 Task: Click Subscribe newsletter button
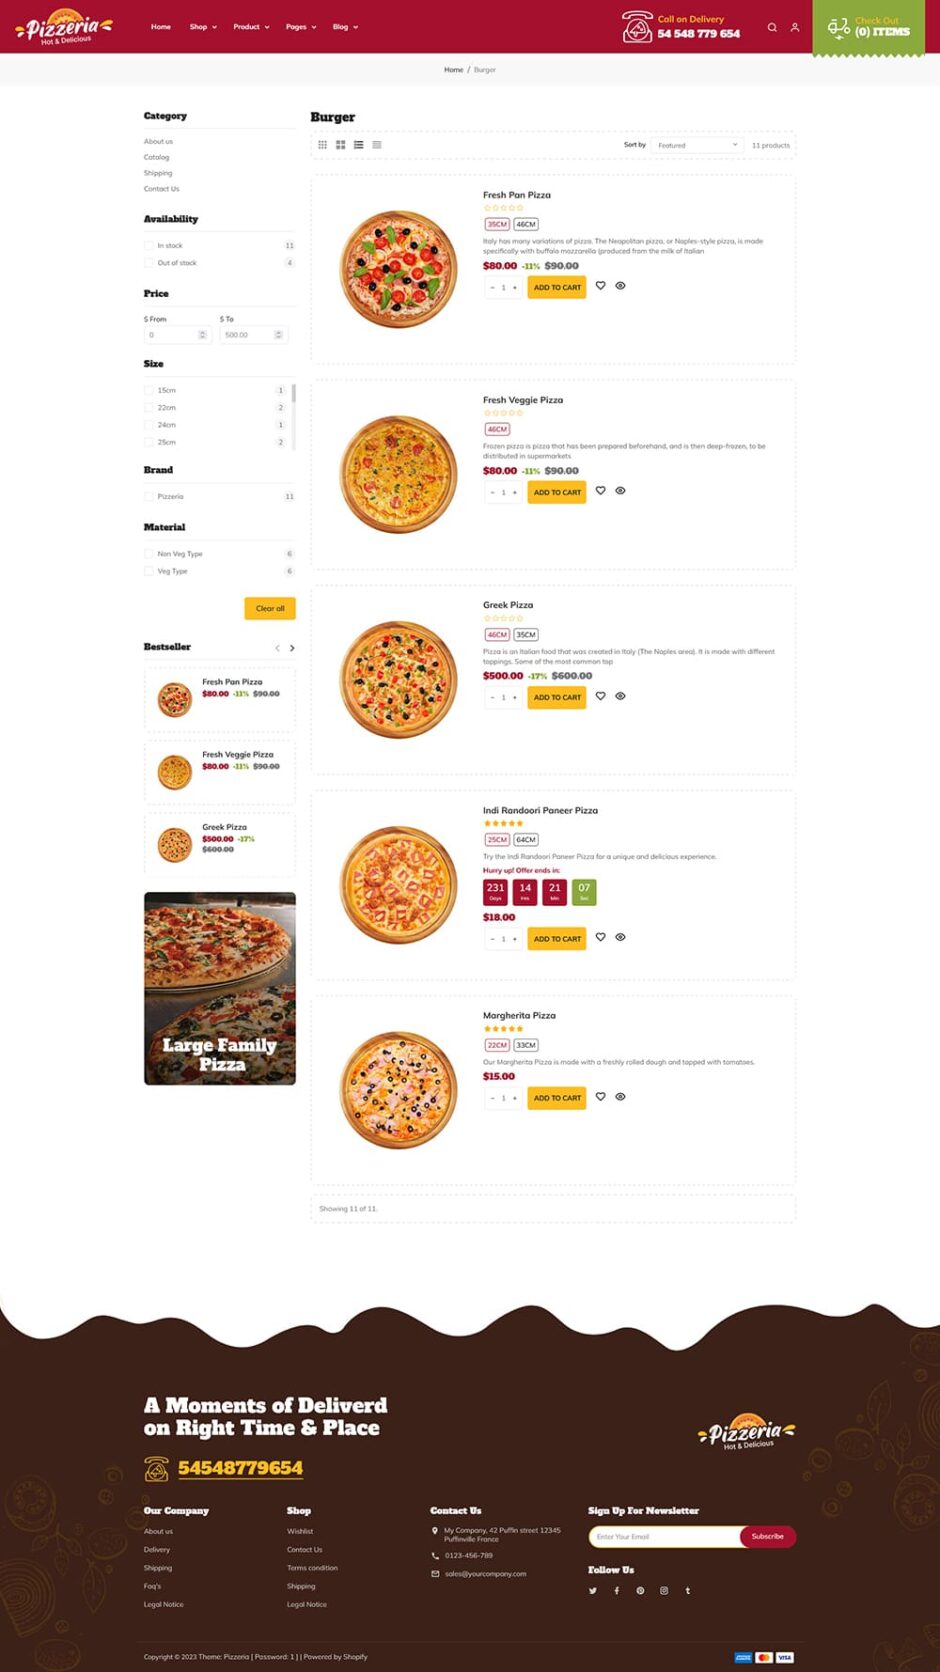[x=767, y=1536]
